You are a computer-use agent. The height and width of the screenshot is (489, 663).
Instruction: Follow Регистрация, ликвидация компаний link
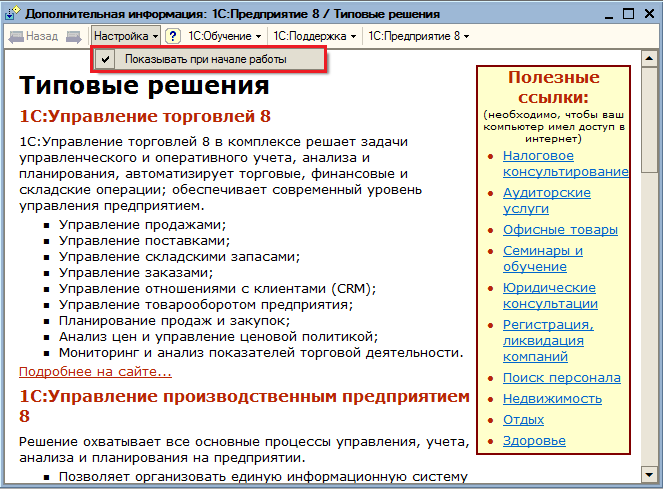click(548, 340)
